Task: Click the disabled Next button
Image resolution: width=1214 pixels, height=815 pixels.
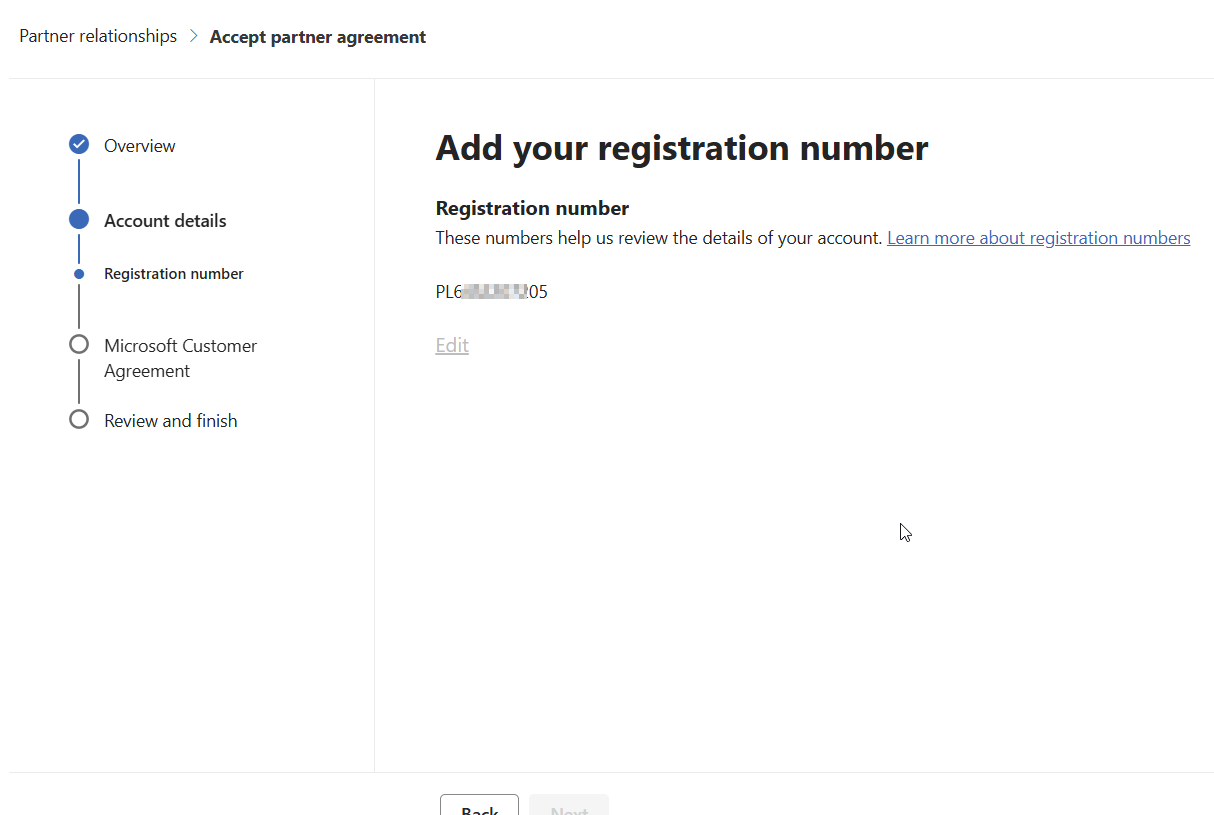Action: point(569,805)
